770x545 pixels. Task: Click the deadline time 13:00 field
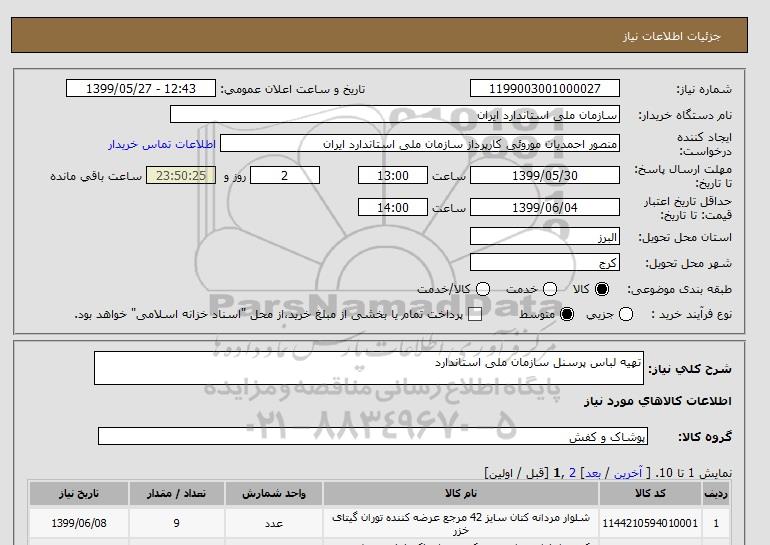[393, 175]
